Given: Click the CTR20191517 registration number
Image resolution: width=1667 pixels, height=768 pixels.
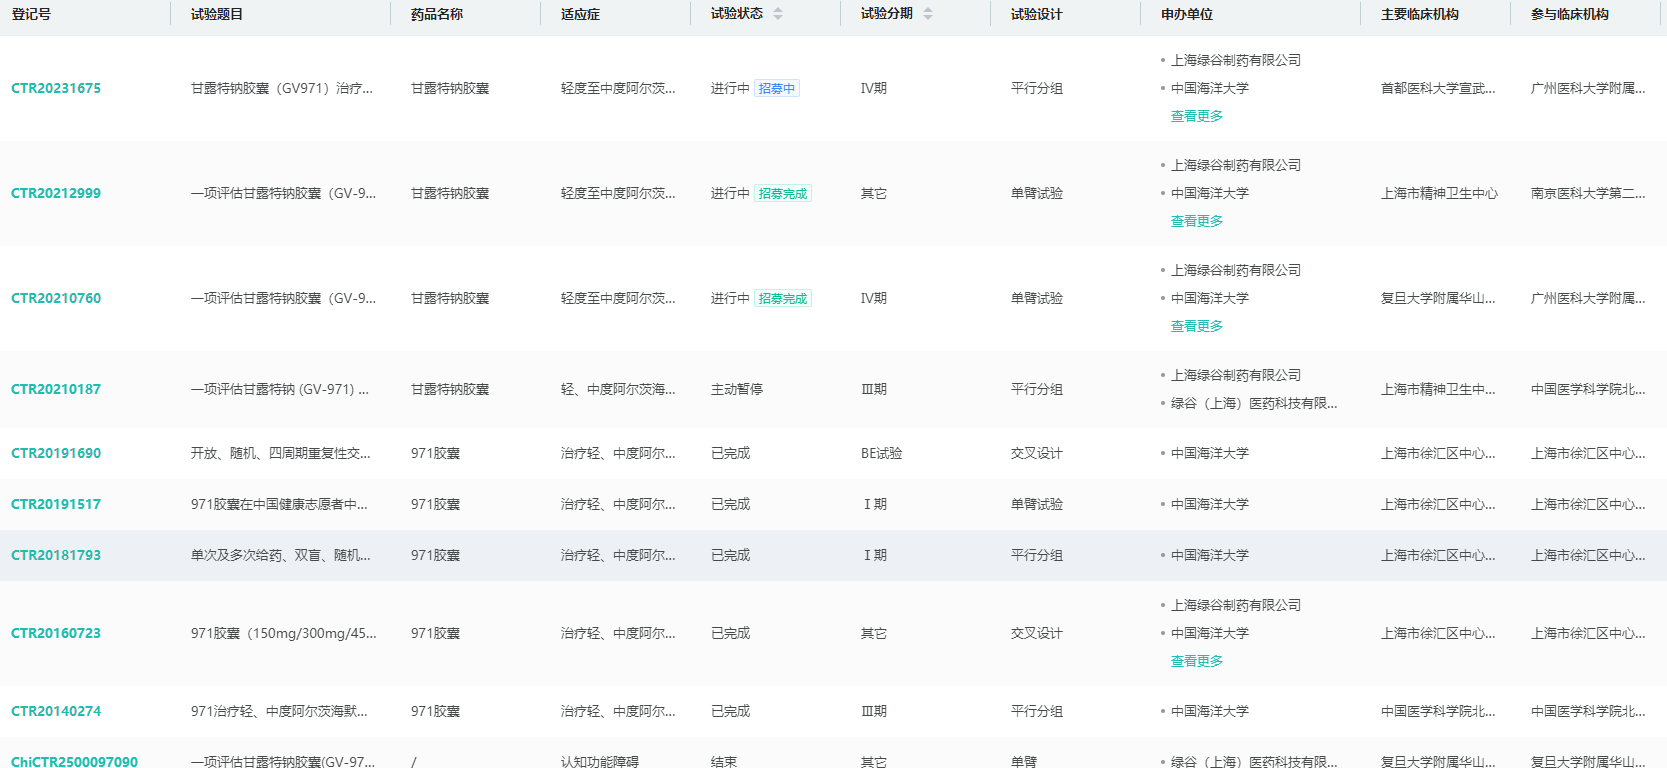Looking at the screenshot, I should point(56,504).
